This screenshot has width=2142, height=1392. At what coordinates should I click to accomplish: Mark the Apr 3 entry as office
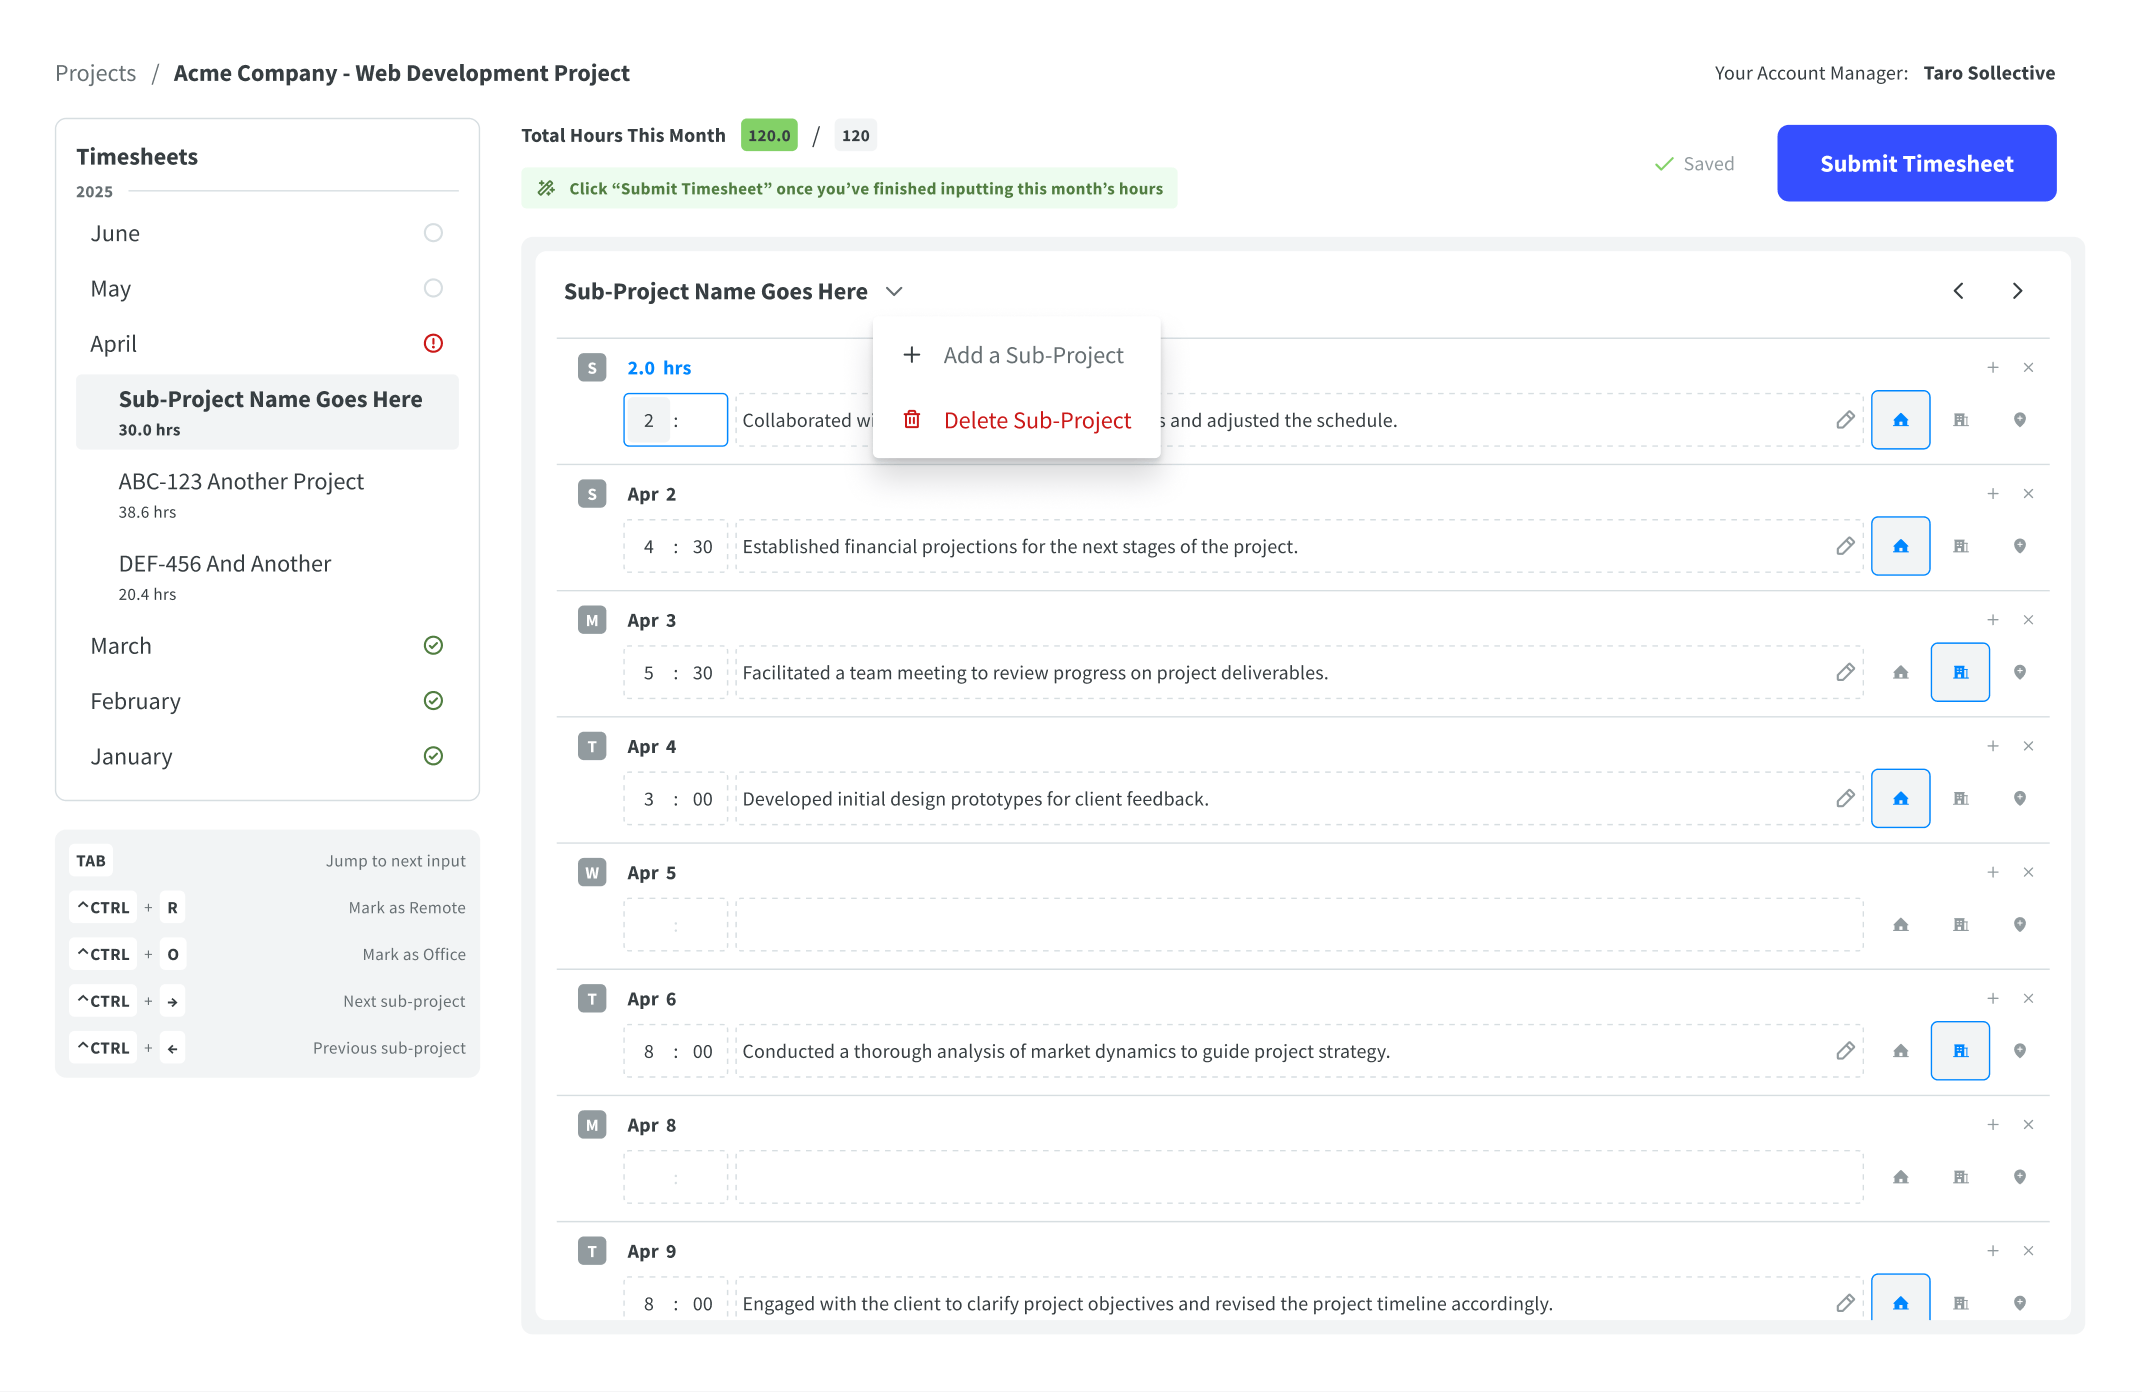click(1959, 672)
